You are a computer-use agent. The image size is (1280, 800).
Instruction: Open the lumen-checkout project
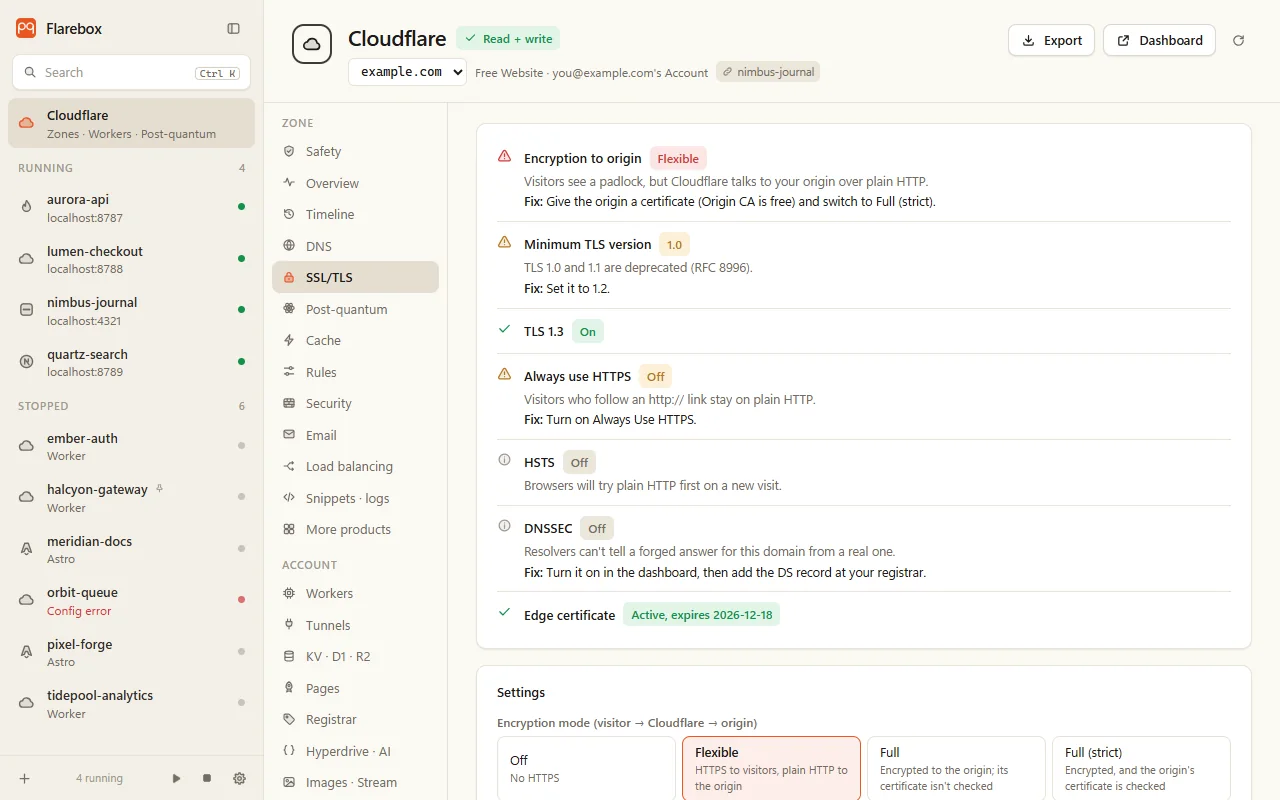coord(131,259)
